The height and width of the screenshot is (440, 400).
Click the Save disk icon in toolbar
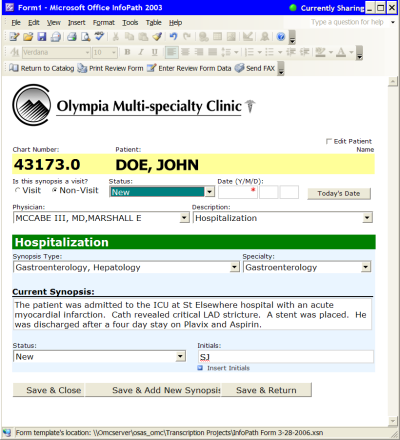coord(42,36)
